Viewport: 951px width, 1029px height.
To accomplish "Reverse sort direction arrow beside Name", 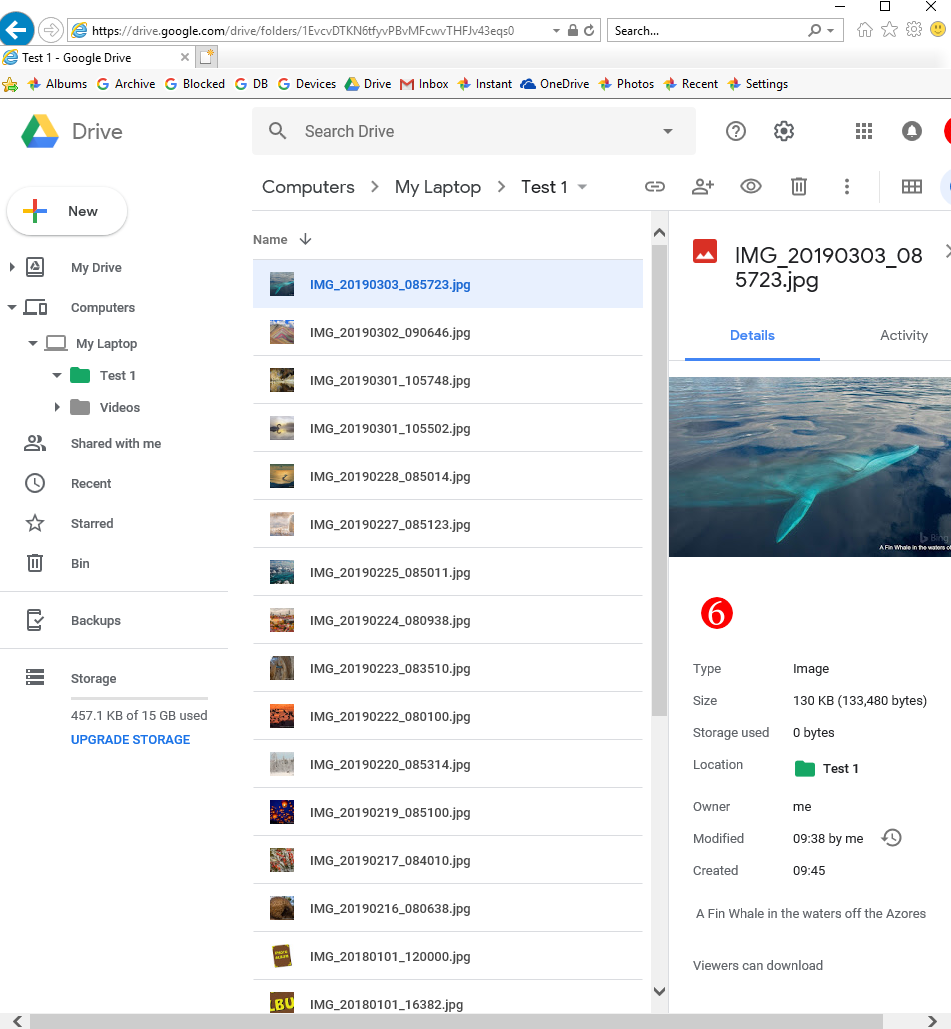I will [305, 239].
